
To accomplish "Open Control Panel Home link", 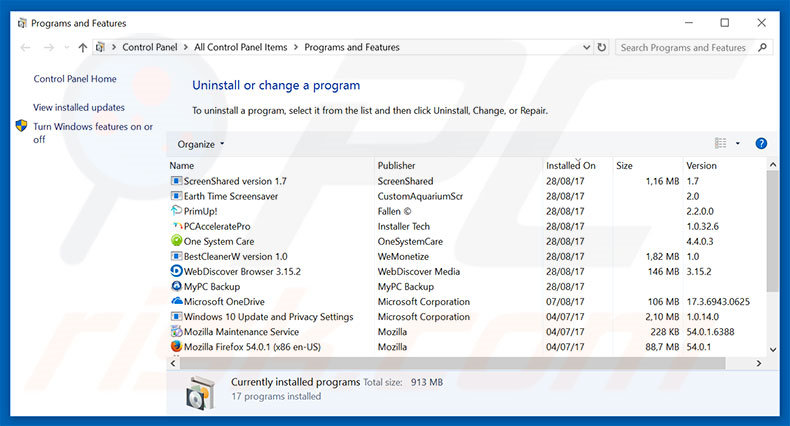I will click(x=75, y=79).
